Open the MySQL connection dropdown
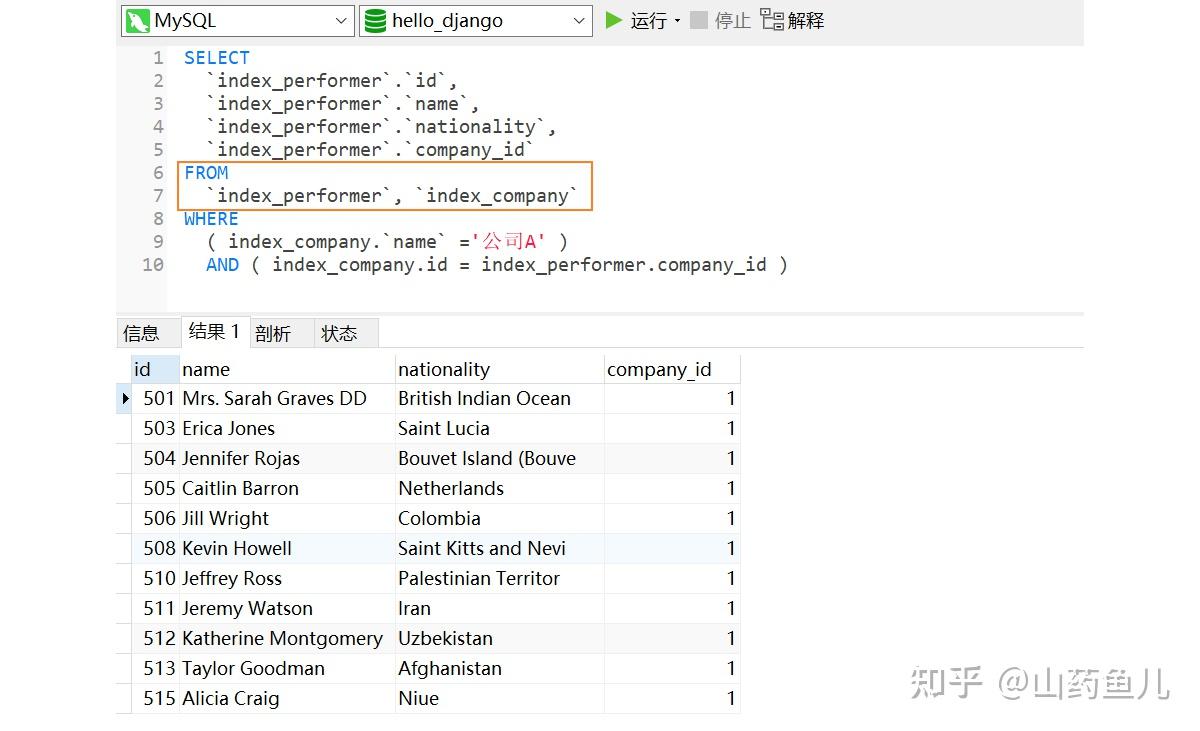The image size is (1200, 731). [342, 20]
